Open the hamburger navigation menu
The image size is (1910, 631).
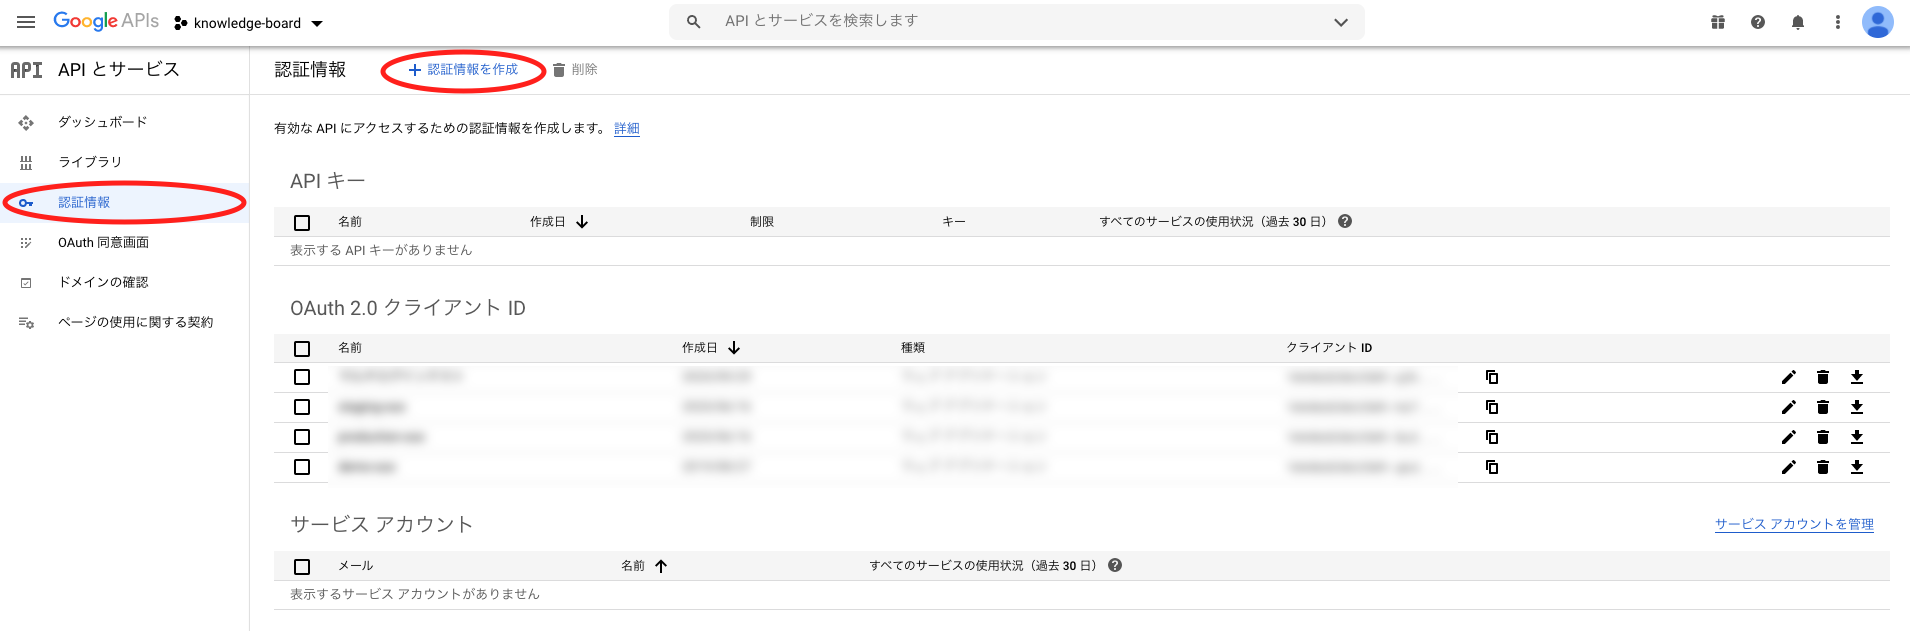tap(26, 22)
